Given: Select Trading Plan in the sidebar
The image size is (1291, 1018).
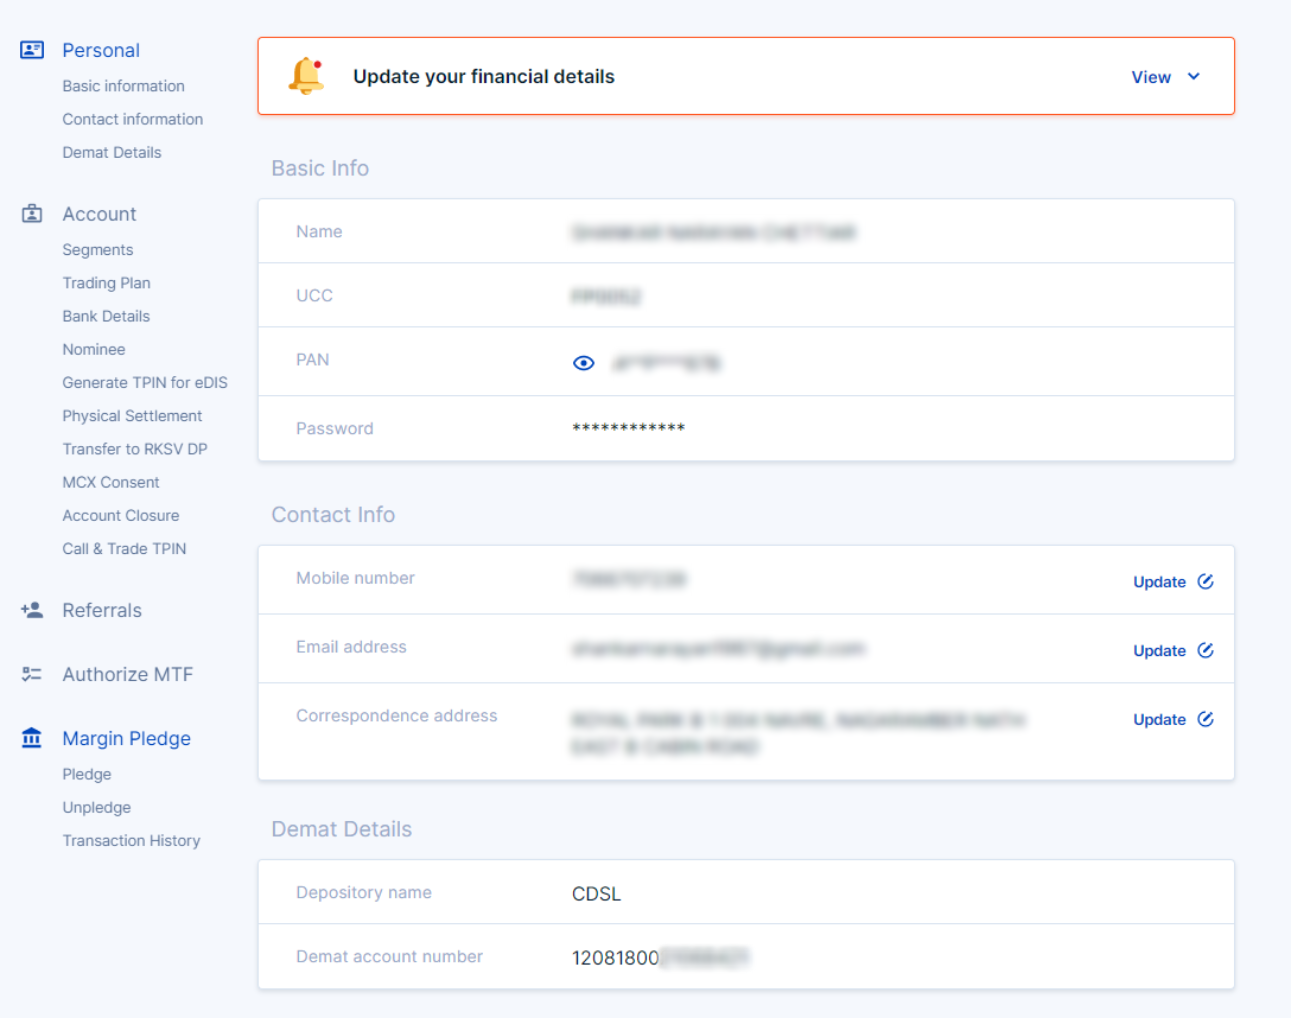Looking at the screenshot, I should pos(107,283).
